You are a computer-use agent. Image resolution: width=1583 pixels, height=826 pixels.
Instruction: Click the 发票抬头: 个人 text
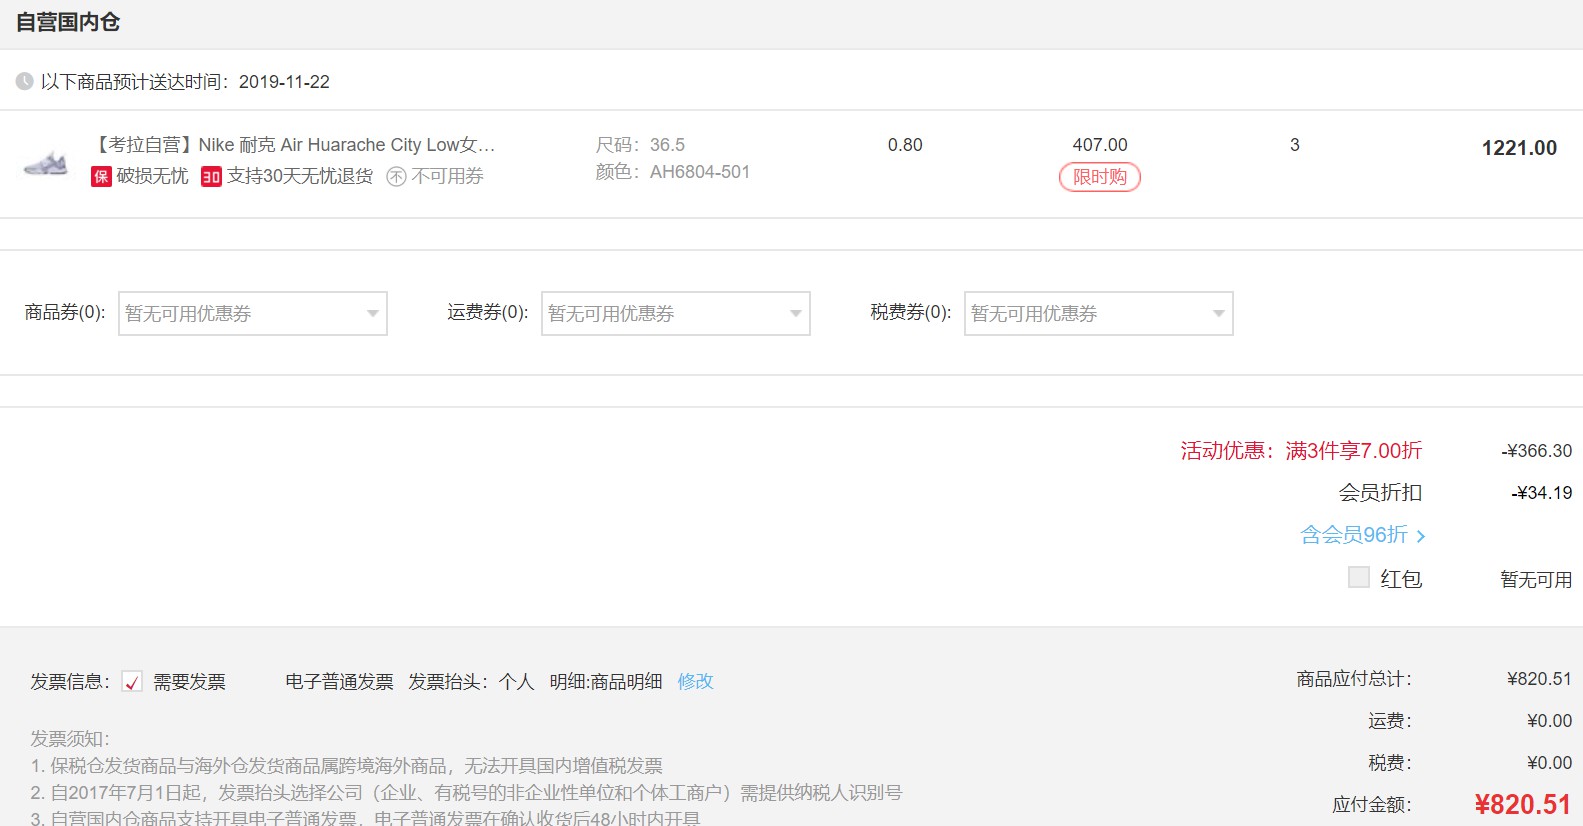471,682
